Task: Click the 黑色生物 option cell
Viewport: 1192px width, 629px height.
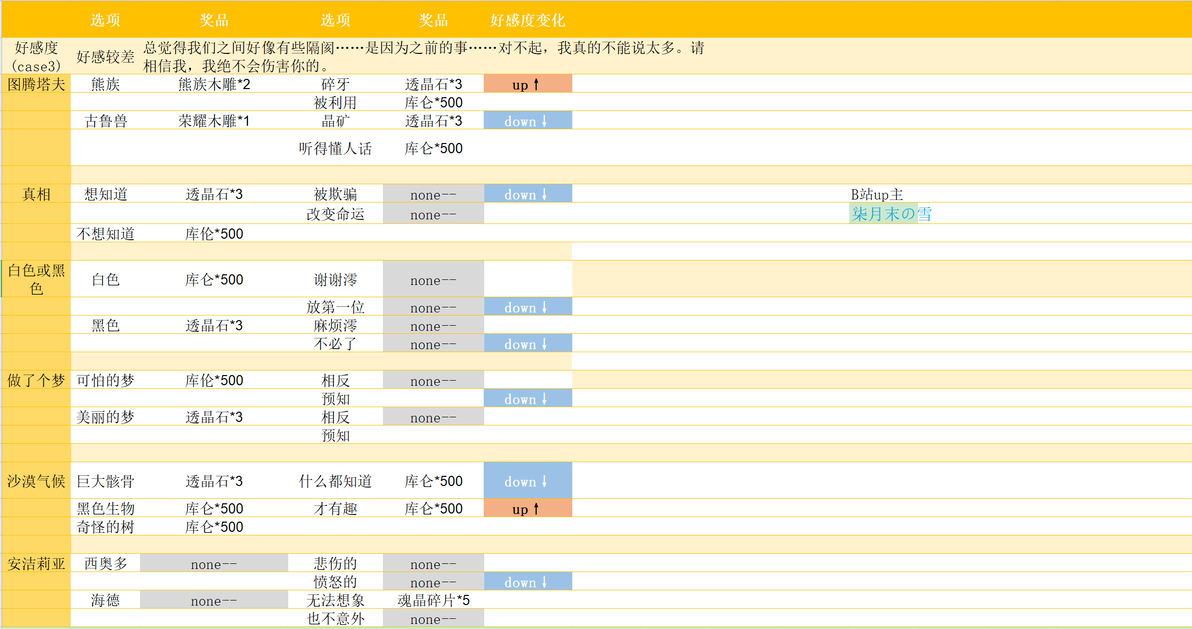Action: click(x=106, y=508)
